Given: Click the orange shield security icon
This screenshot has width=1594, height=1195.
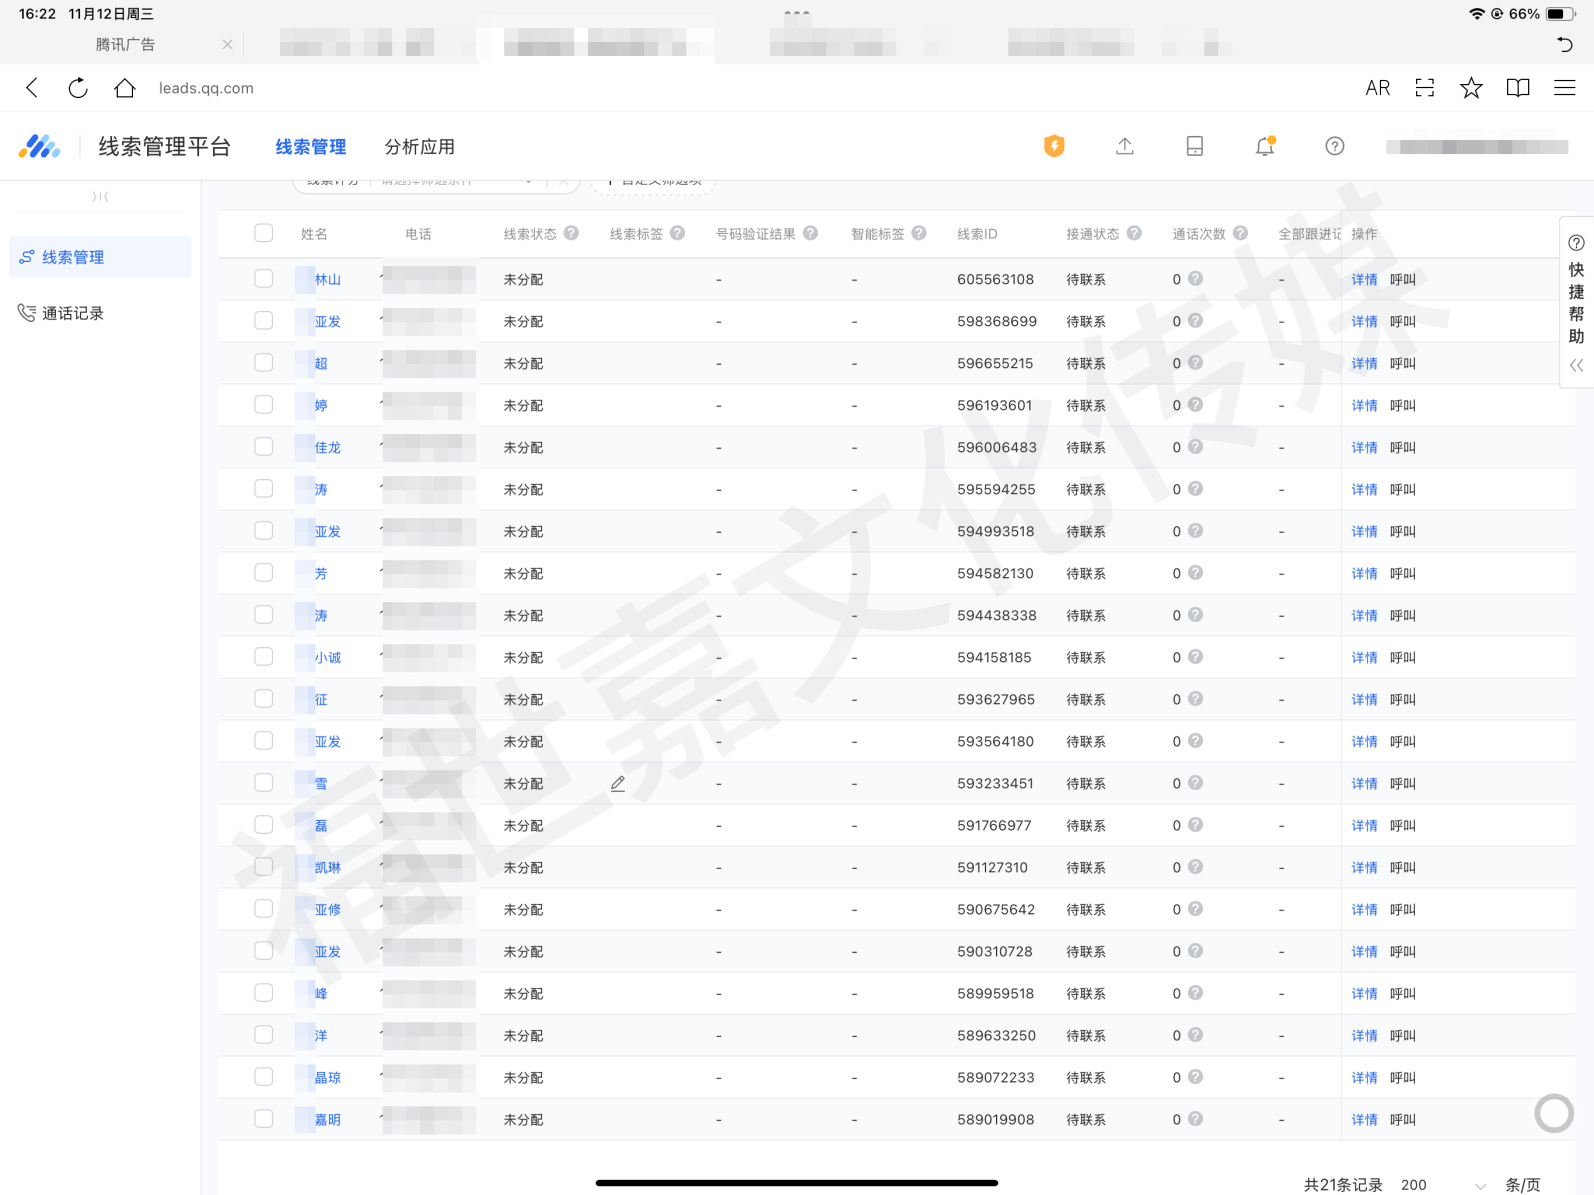Looking at the screenshot, I should [x=1054, y=146].
